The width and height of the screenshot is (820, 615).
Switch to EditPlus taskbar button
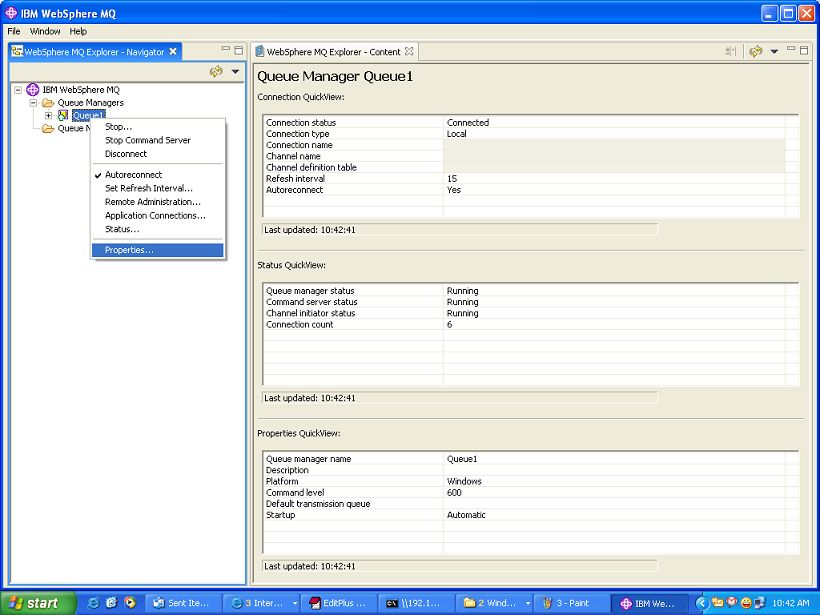(x=339, y=603)
